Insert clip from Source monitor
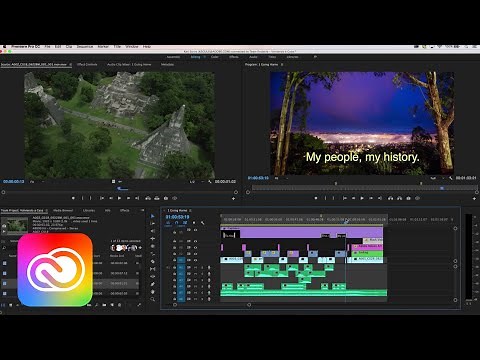The height and width of the screenshot is (360, 480). tap(148, 198)
